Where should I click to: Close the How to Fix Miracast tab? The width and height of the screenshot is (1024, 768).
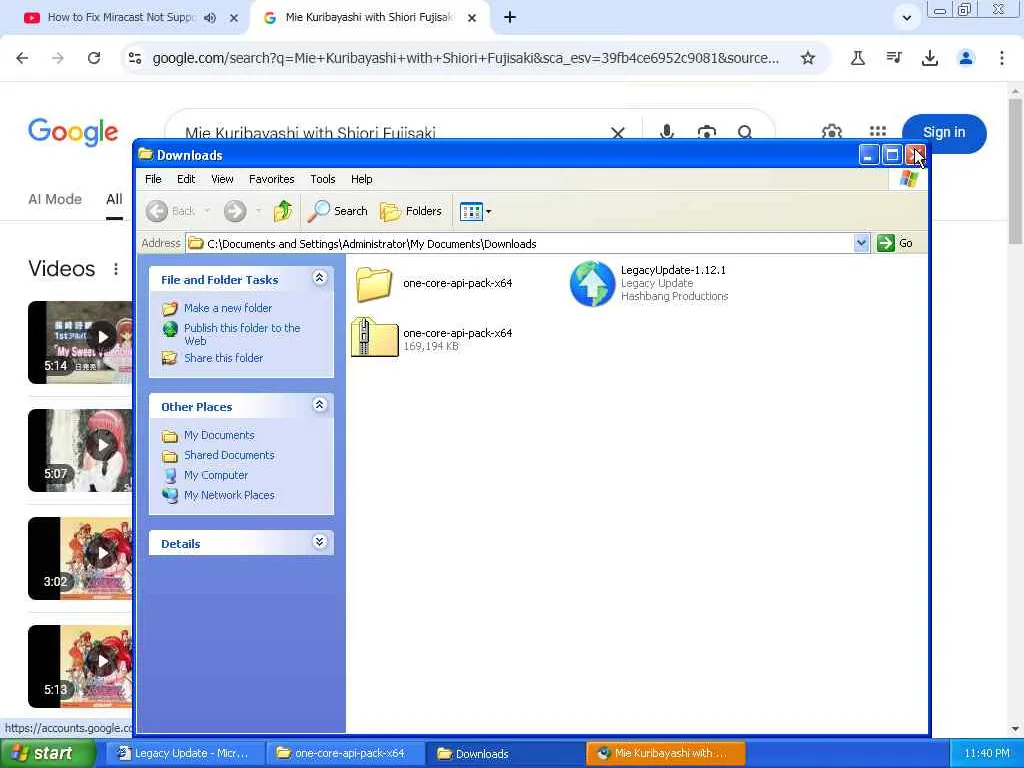pyautogui.click(x=234, y=18)
